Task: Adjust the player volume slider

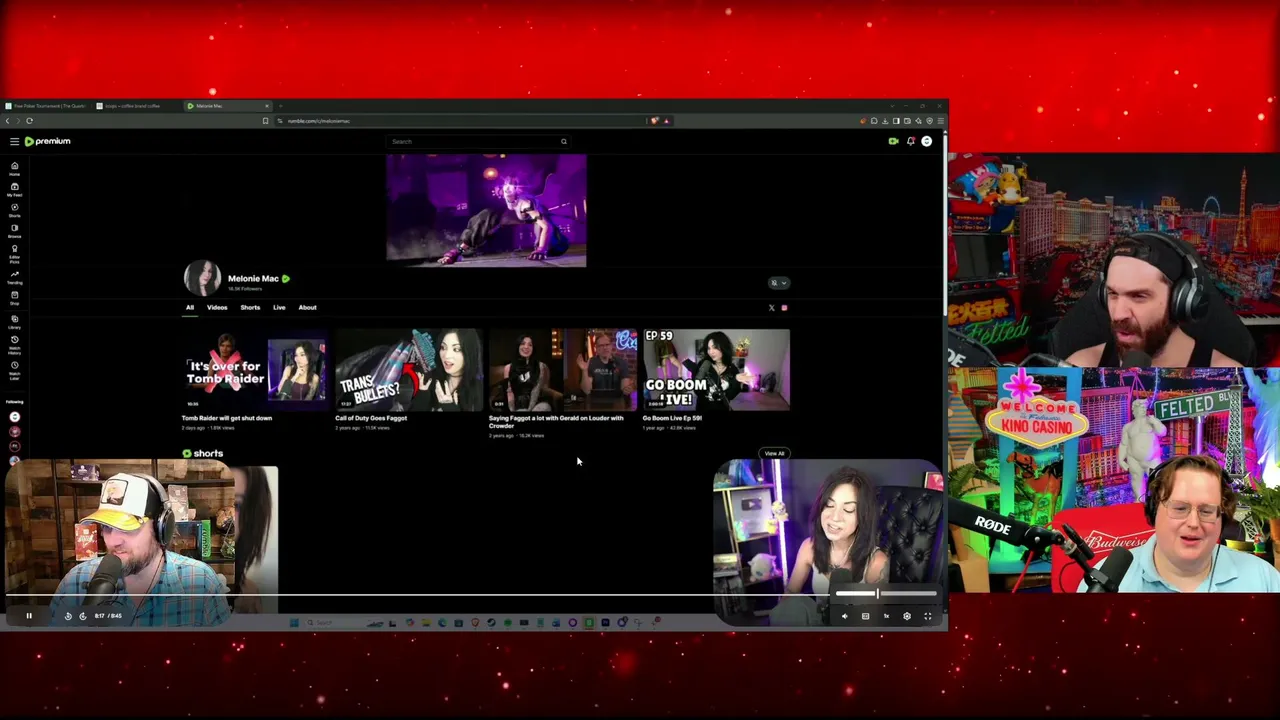Action: [x=886, y=594]
